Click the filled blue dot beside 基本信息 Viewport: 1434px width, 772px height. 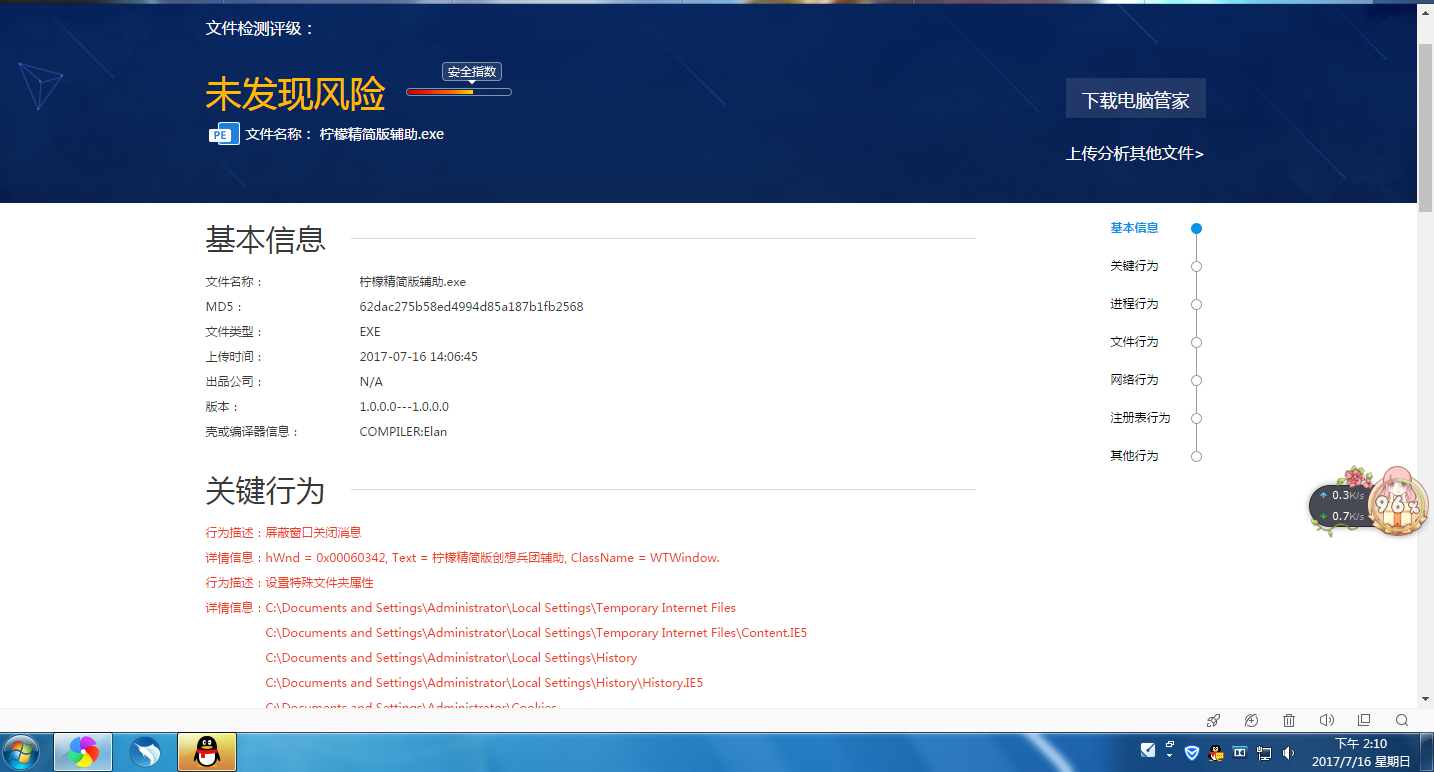[x=1196, y=228]
